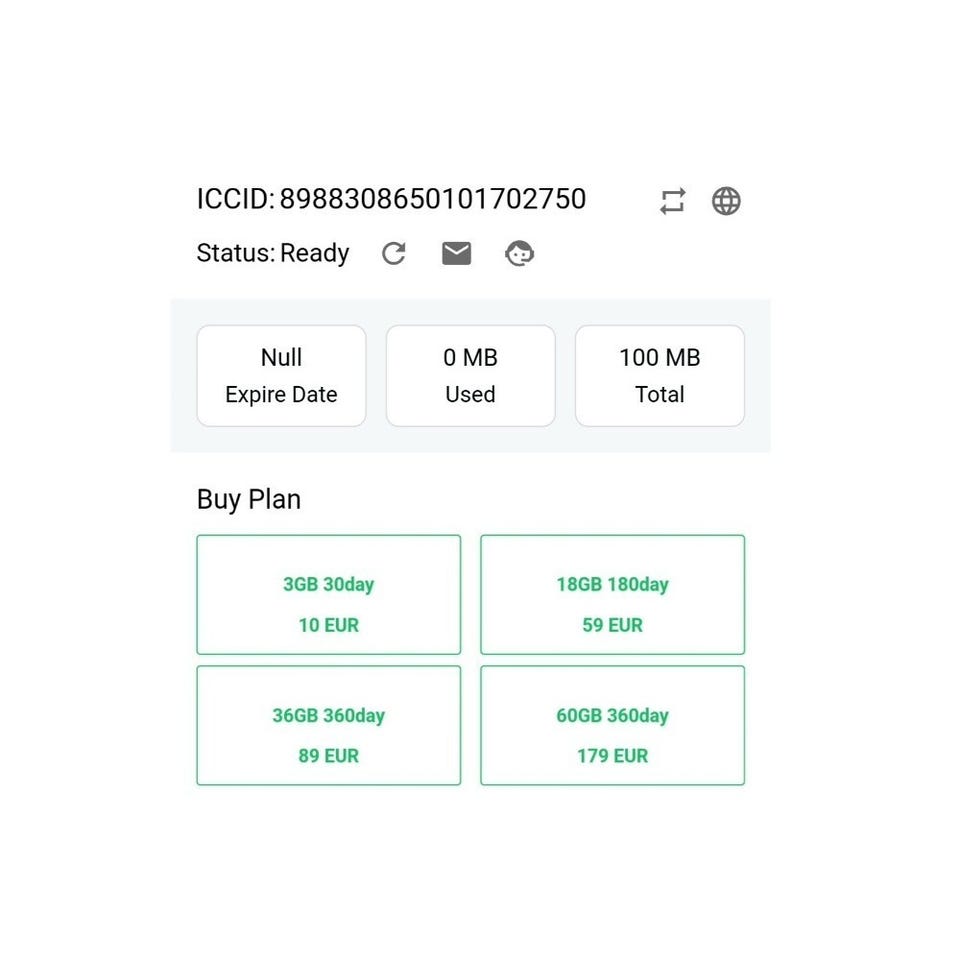This screenshot has height=960, width=960.
Task: Choose the 36GB 360day plan
Action: (329, 726)
